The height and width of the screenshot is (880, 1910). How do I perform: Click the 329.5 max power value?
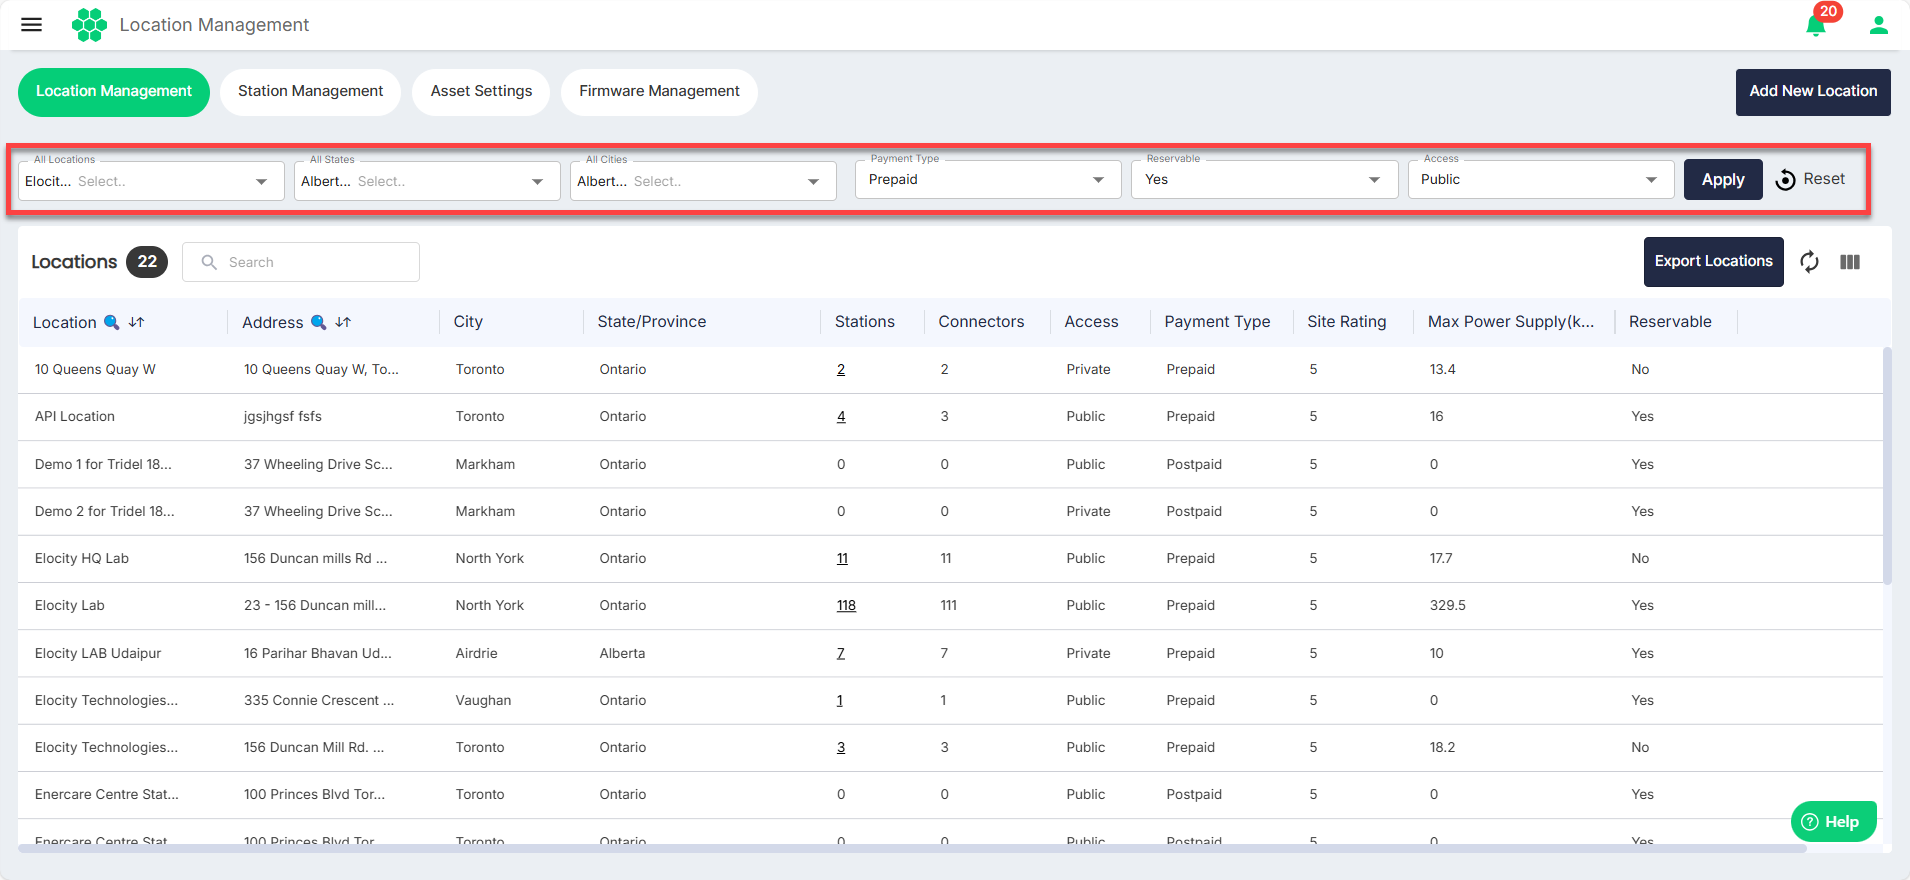tap(1447, 606)
